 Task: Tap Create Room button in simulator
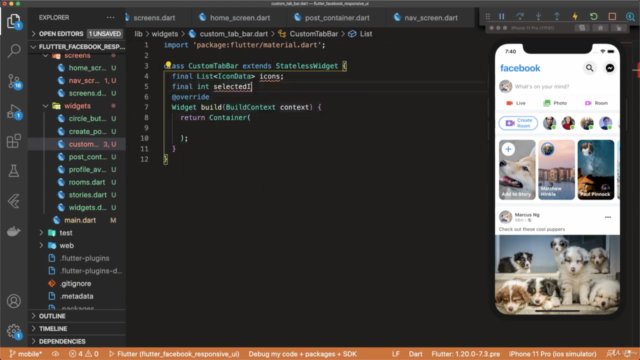(x=518, y=123)
